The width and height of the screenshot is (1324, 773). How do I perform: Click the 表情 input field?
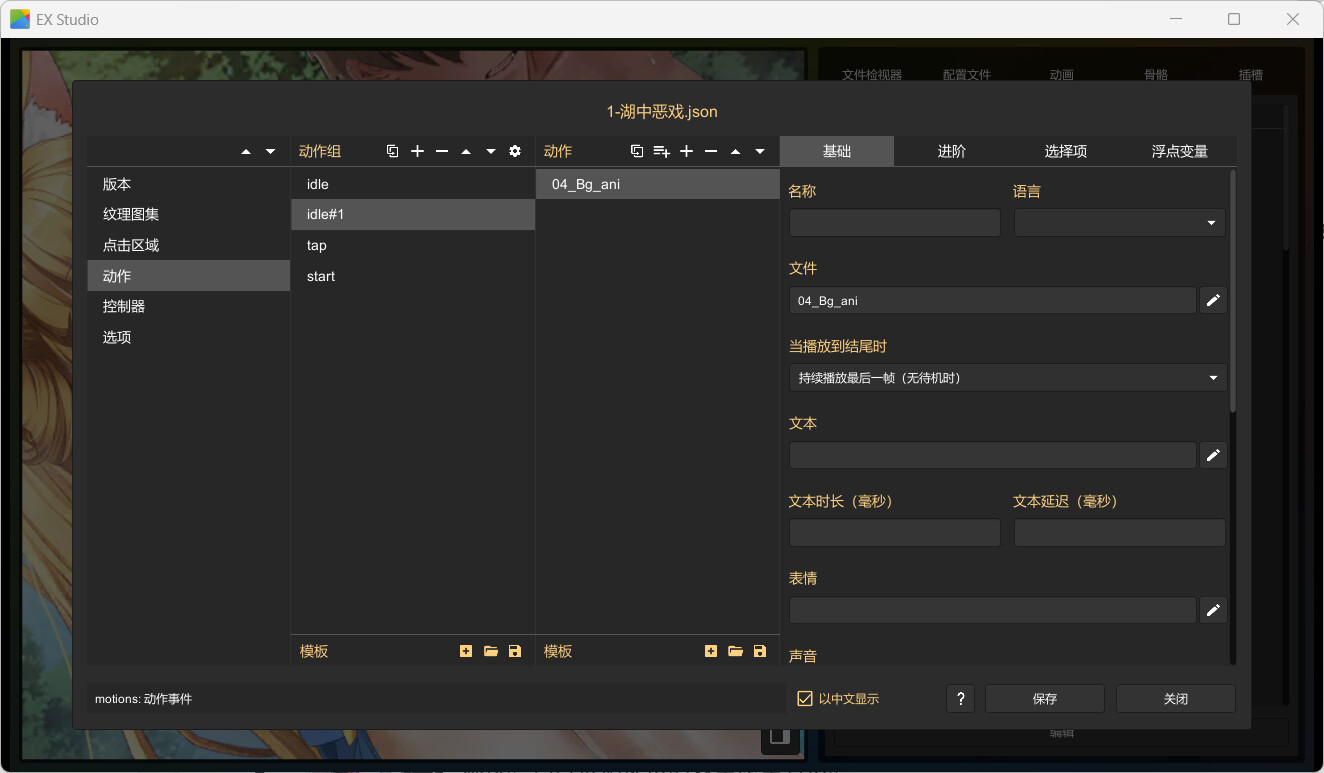pos(993,610)
